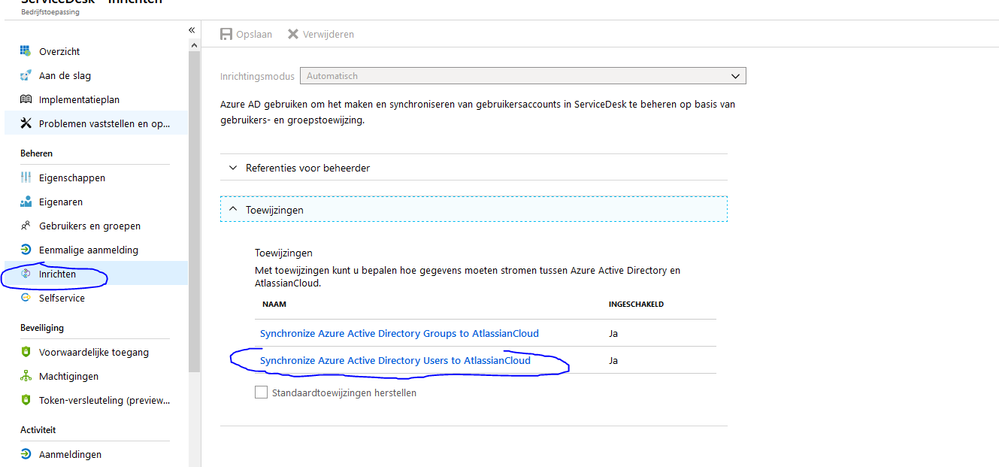
Task: Click Ja value in Groups row
Action: click(x=614, y=333)
